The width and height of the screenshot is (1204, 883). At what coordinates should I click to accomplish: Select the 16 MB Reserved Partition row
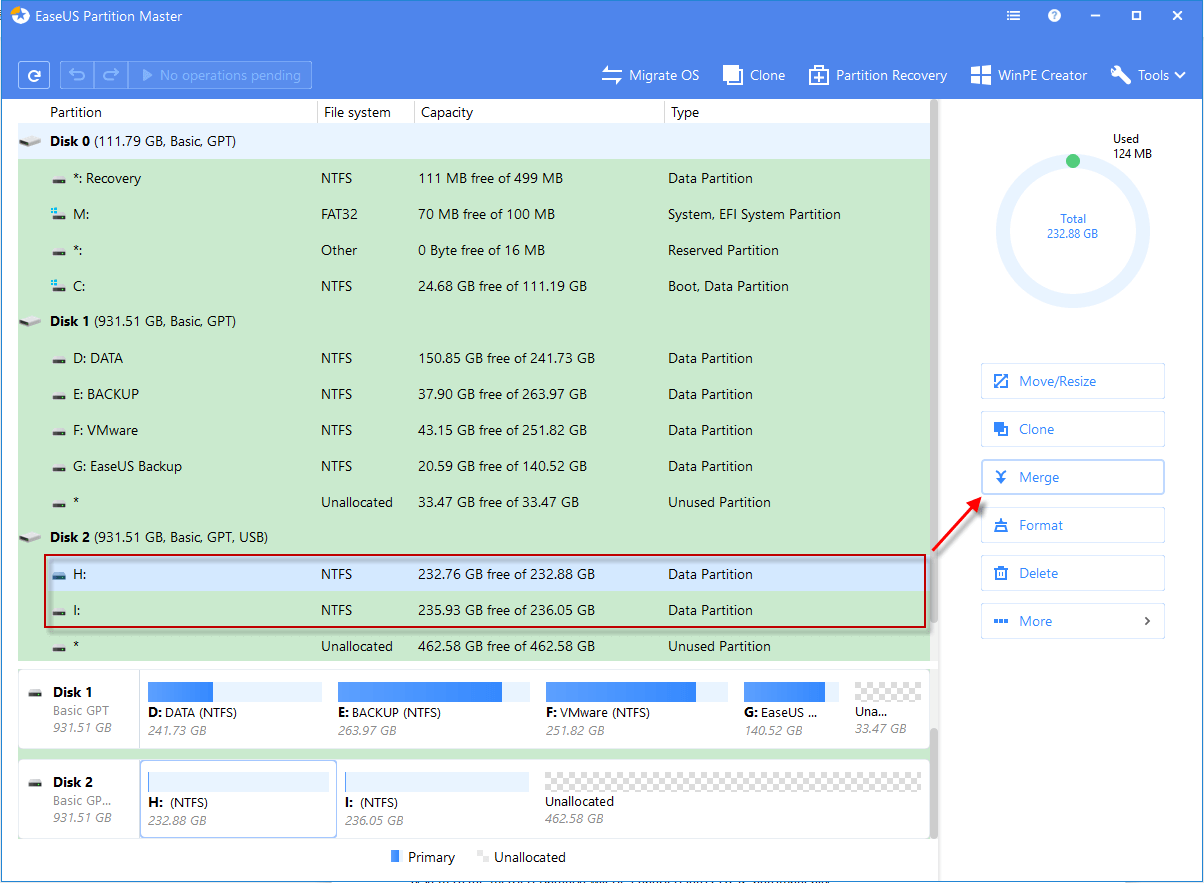[474, 250]
